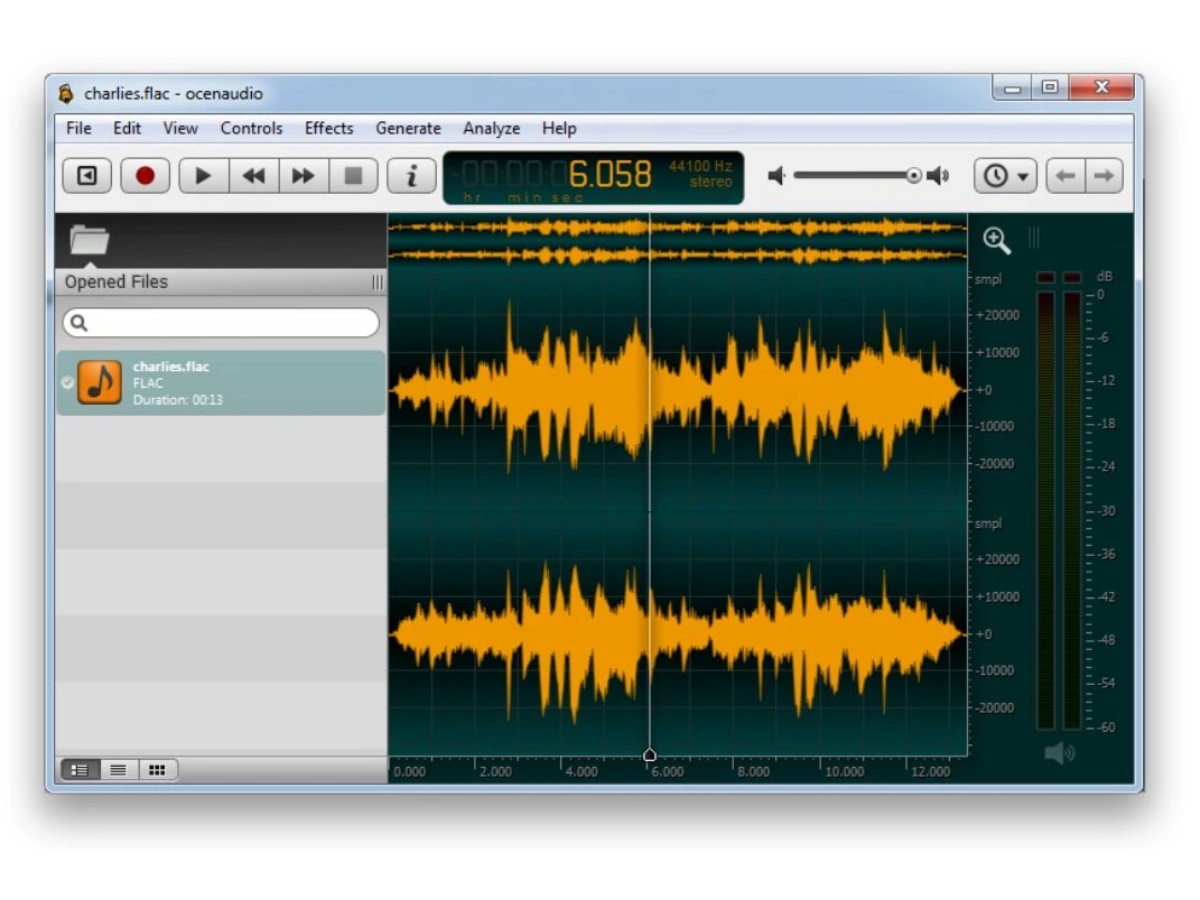Open file properties with the info button
Image resolution: width=1200 pixels, height=900 pixels.
[x=411, y=176]
